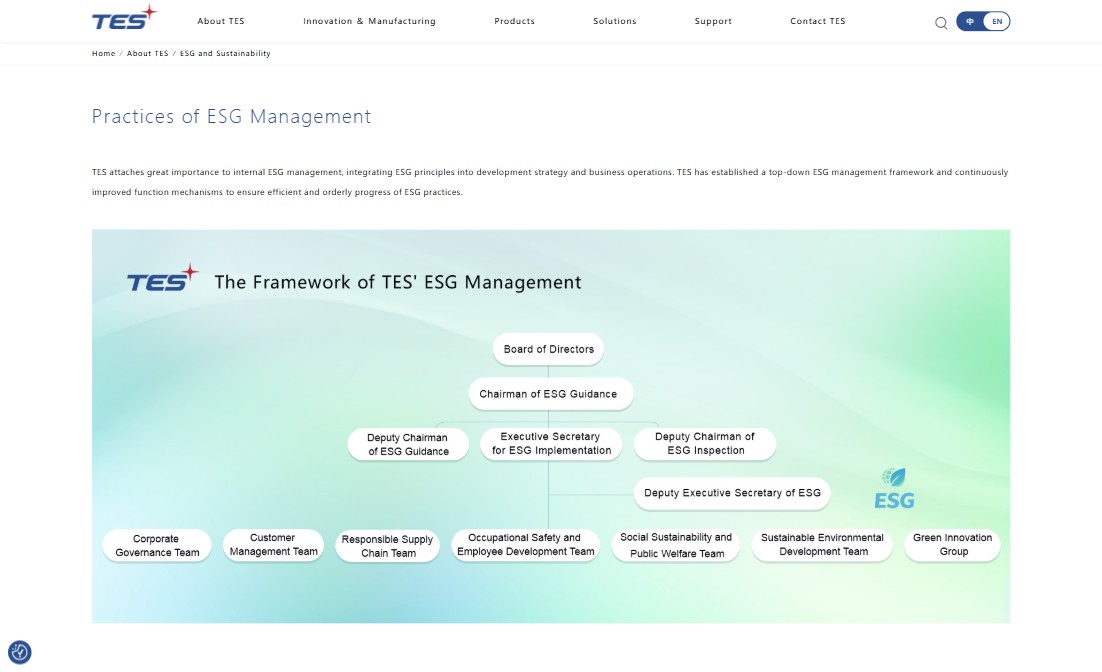Expand the About TES menu
Image resolution: width=1102 pixels, height=672 pixels.
tap(221, 21)
